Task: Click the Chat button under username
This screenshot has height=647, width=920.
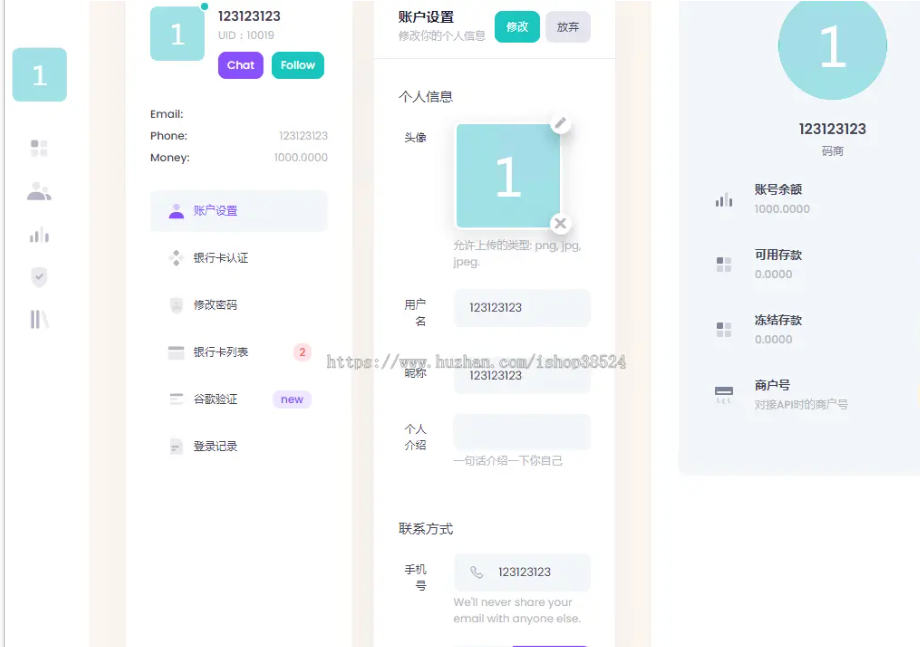Action: click(x=240, y=65)
